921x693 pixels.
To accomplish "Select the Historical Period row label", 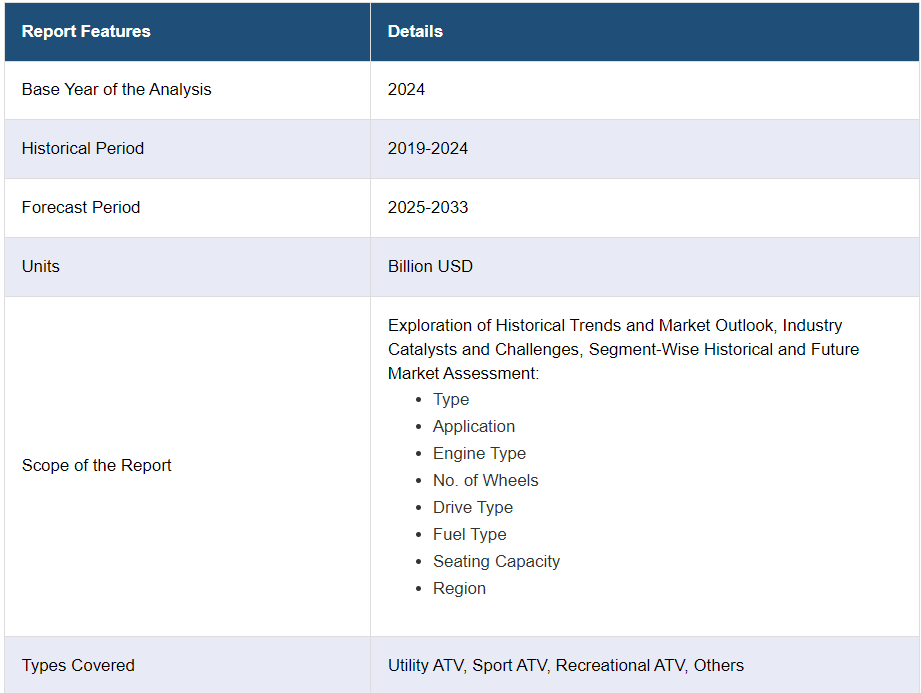I will click(x=83, y=149).
